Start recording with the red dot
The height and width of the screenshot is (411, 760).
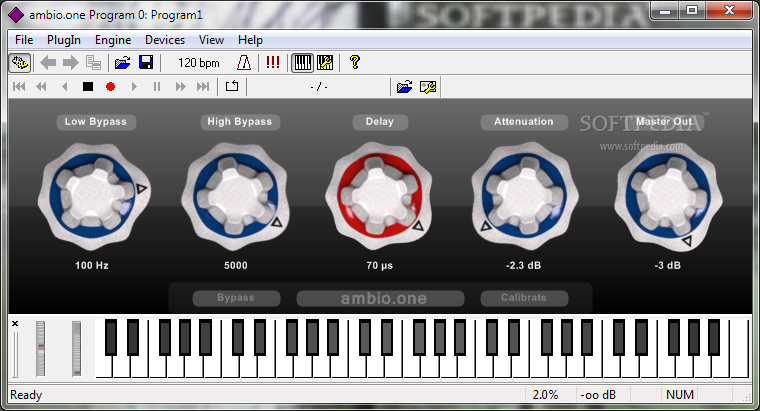point(111,87)
